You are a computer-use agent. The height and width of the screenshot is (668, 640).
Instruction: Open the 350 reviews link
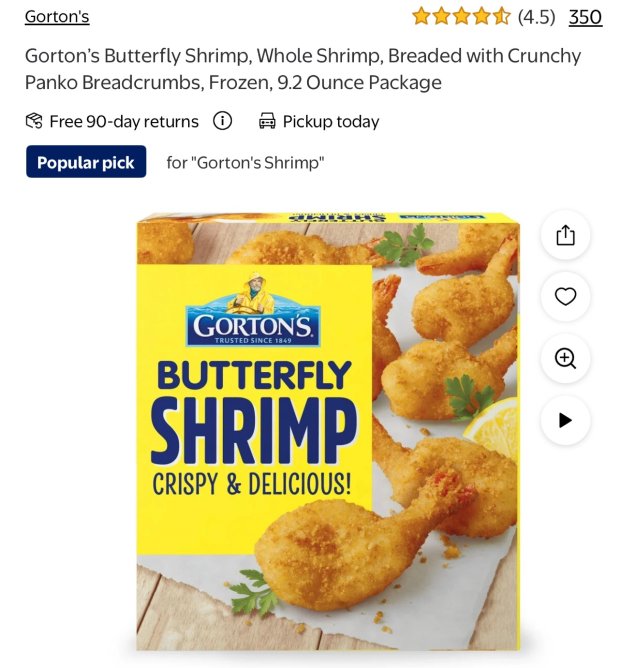[x=585, y=17]
